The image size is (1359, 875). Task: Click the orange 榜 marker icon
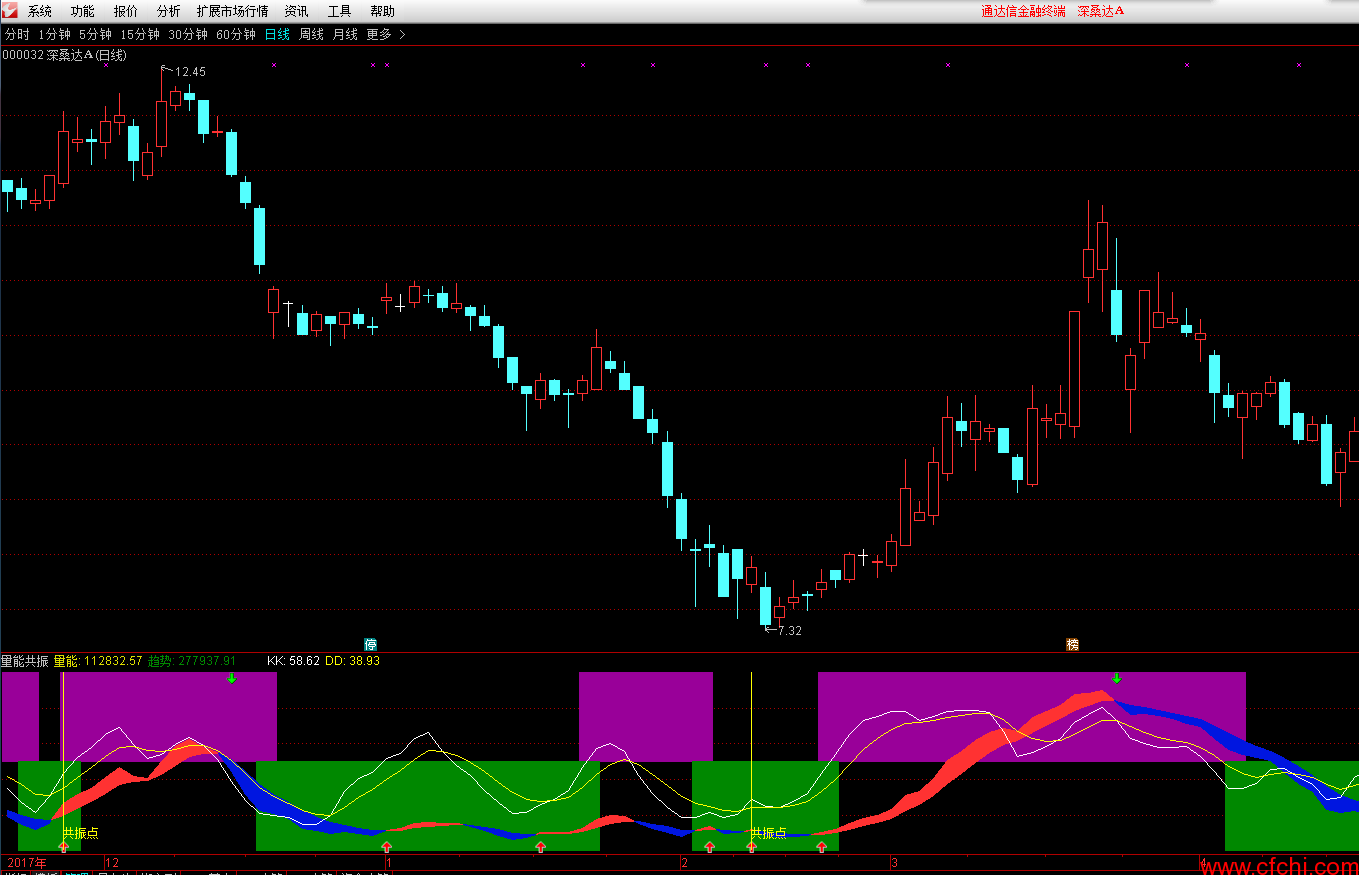[1072, 644]
